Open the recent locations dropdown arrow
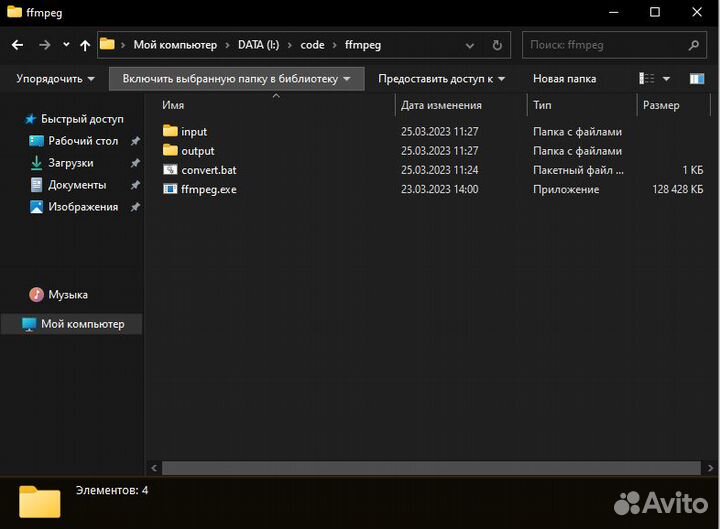720x529 pixels. pos(66,45)
